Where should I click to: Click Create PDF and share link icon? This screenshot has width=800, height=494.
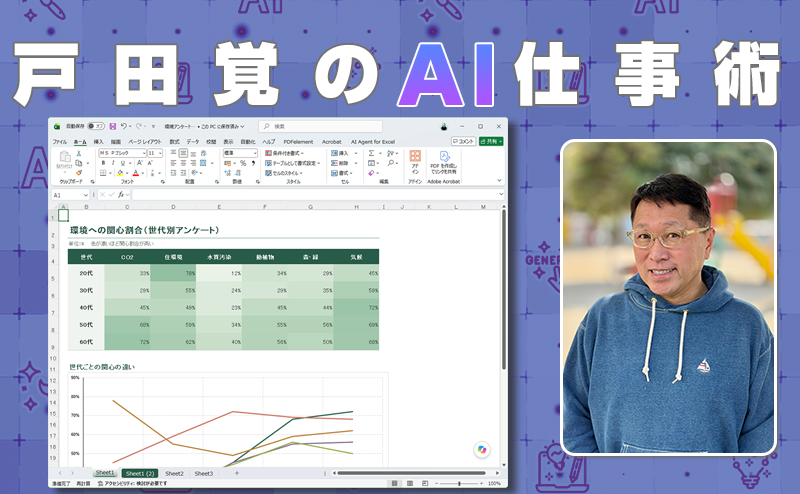click(x=444, y=156)
